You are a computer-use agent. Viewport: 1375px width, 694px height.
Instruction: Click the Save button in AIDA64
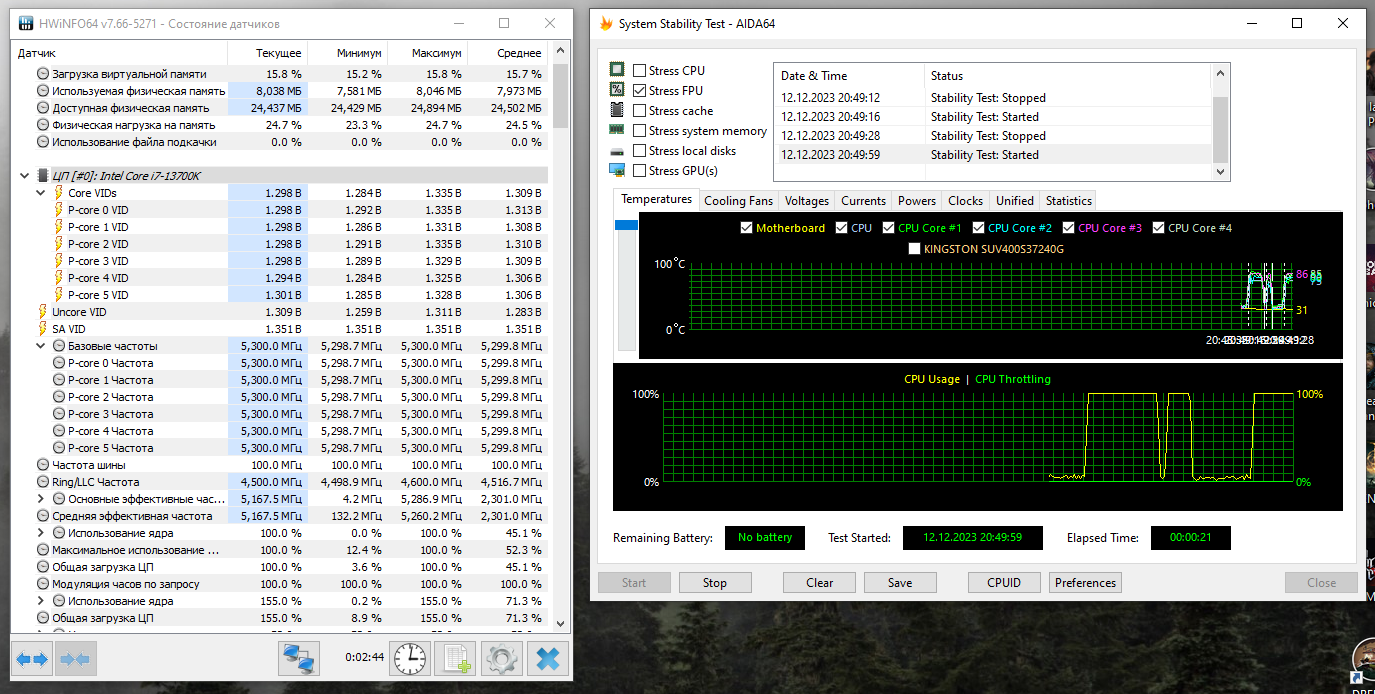point(900,582)
